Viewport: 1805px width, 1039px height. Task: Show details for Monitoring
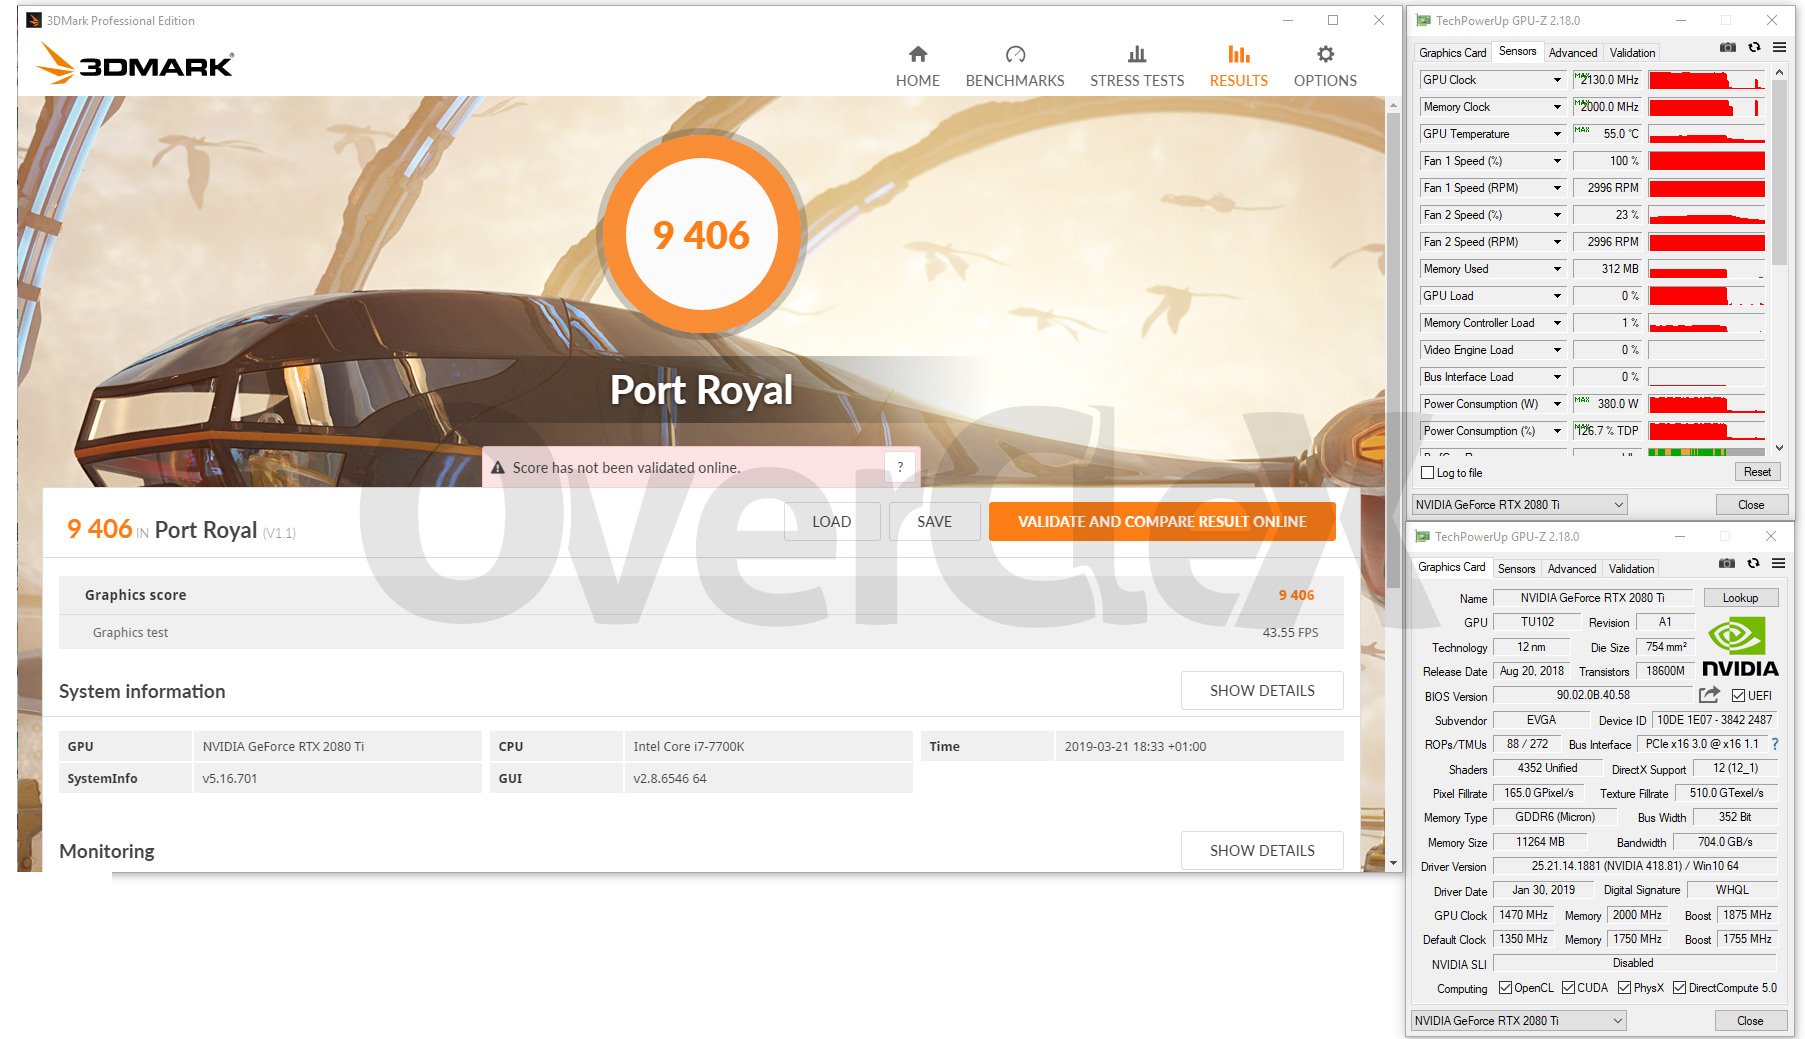point(1262,850)
